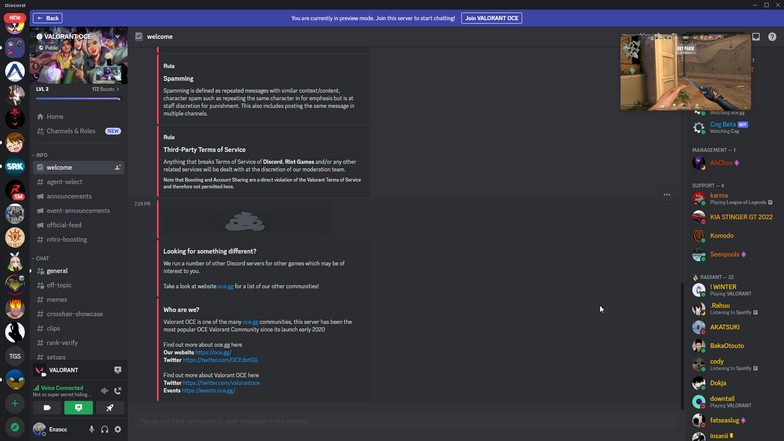This screenshot has width=784, height=441.
Task: Open the nitro-boosting channel
Action: coord(78,240)
